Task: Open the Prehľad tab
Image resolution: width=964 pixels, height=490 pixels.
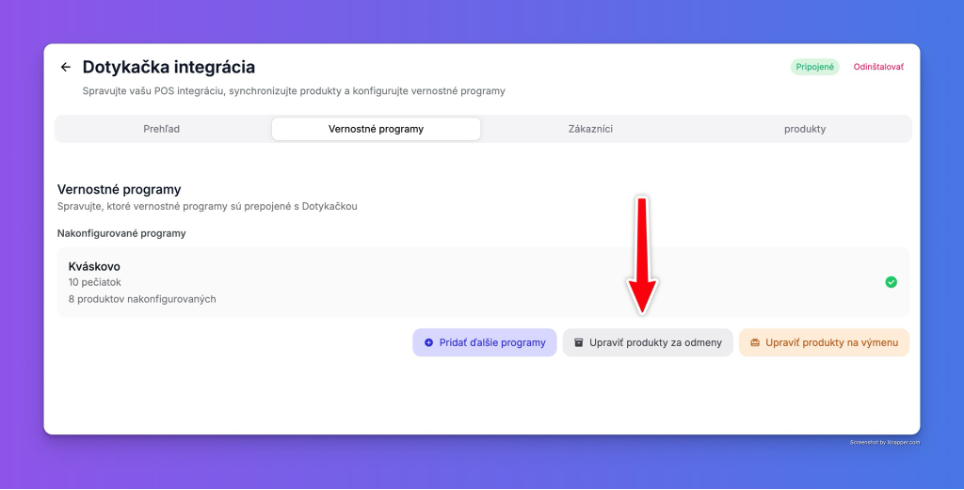Action: tap(162, 129)
